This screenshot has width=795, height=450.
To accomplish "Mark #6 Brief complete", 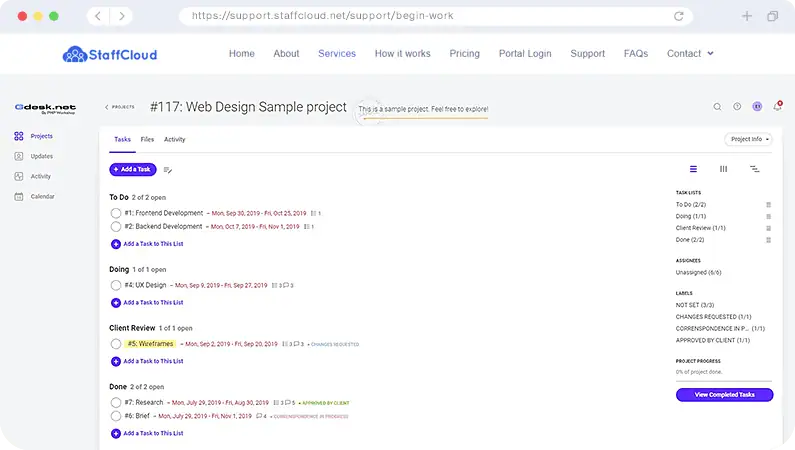I will [x=116, y=416].
